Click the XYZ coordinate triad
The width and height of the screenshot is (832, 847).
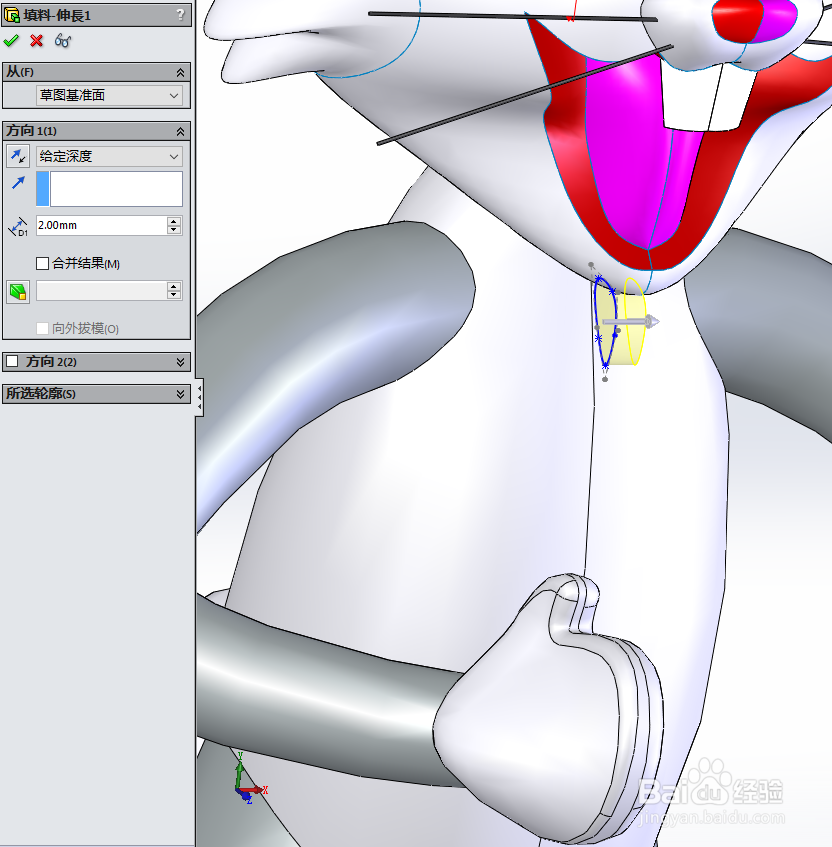tap(248, 778)
